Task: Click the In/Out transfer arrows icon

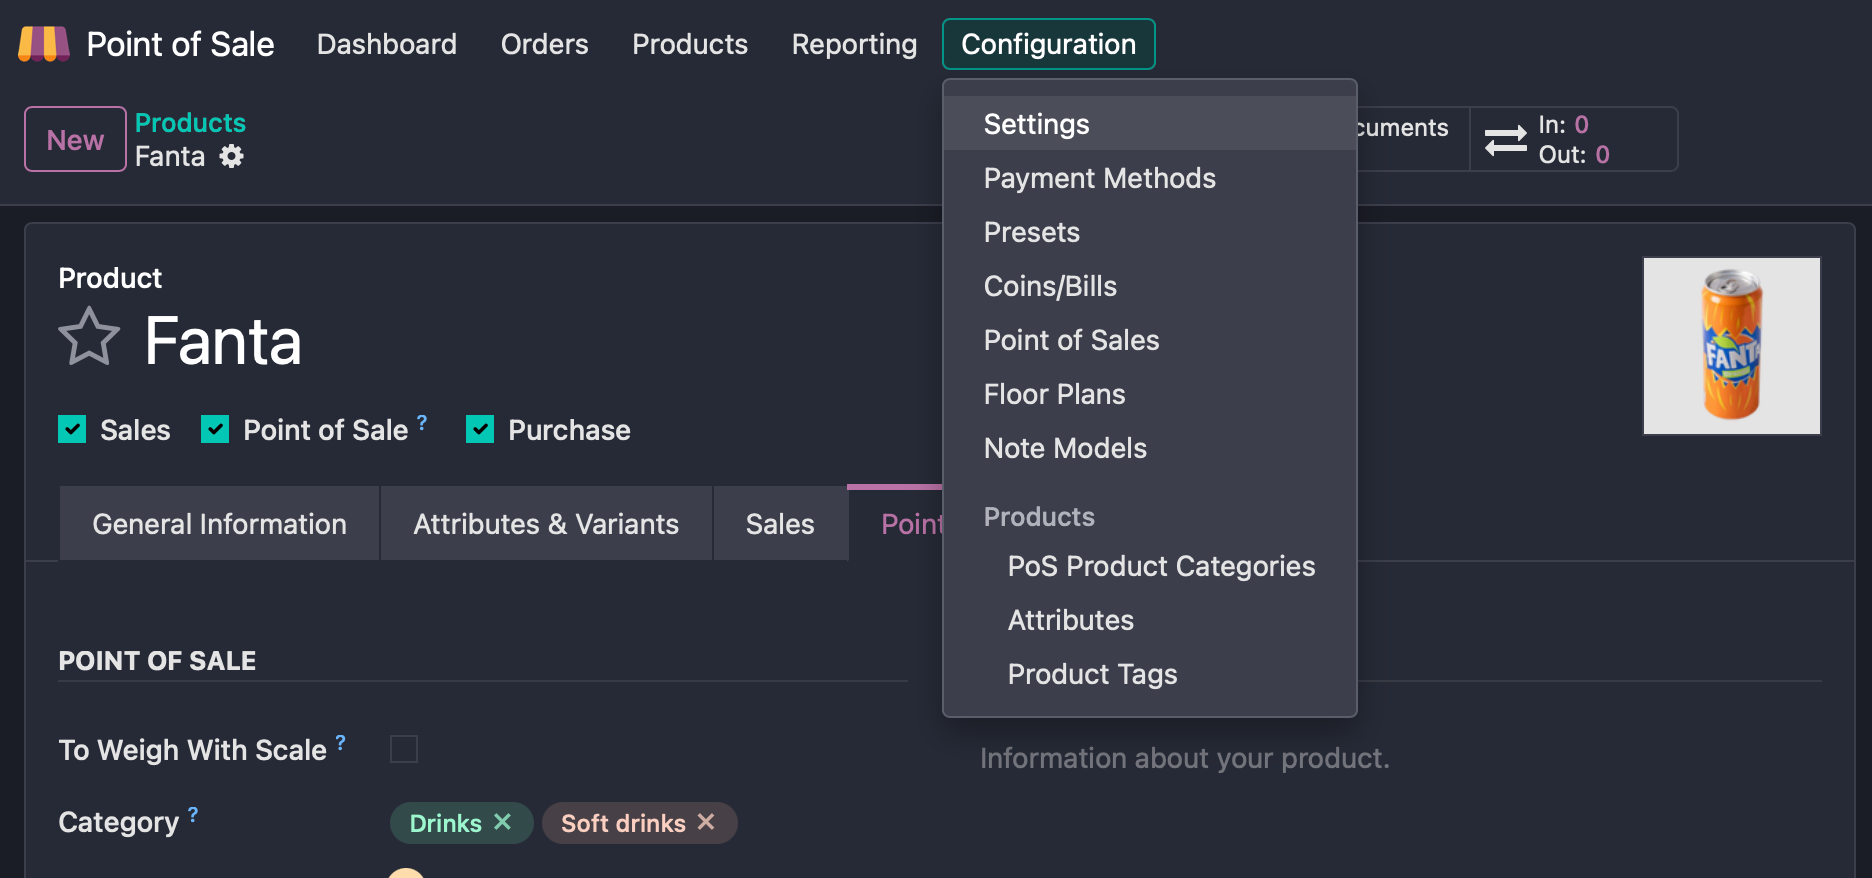Action: 1505,140
